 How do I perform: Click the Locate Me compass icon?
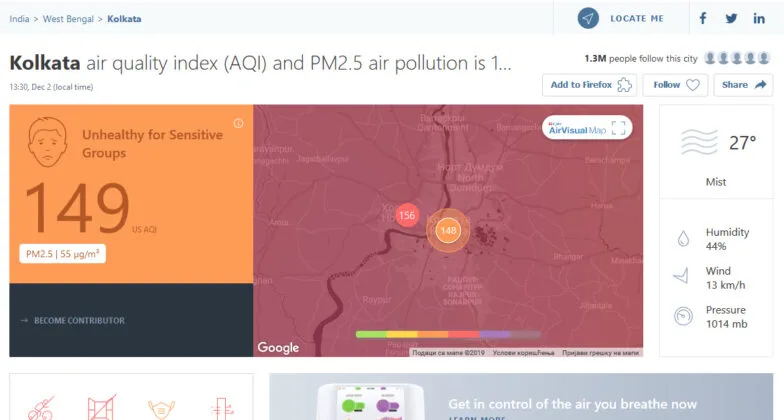click(589, 19)
